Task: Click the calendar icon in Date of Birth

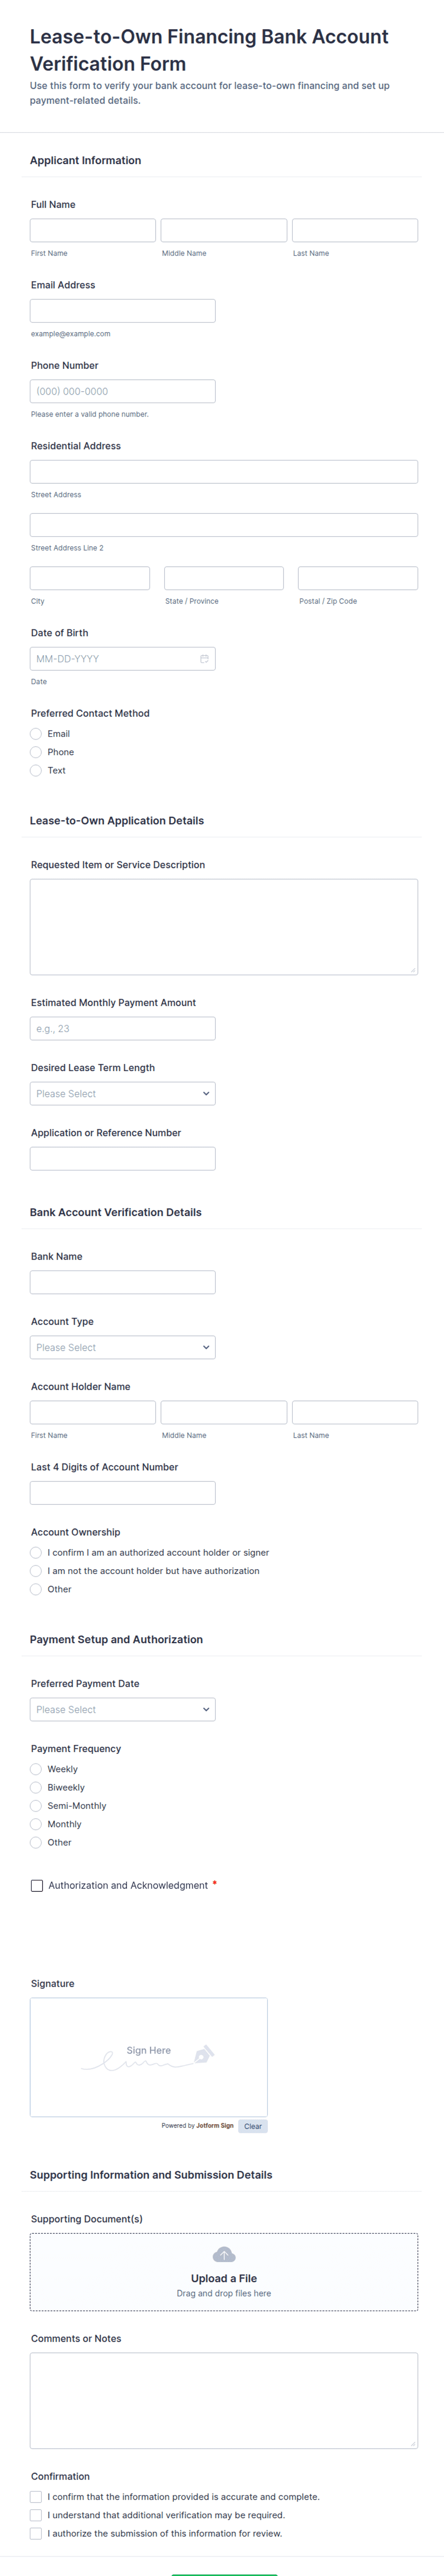Action: (x=204, y=659)
